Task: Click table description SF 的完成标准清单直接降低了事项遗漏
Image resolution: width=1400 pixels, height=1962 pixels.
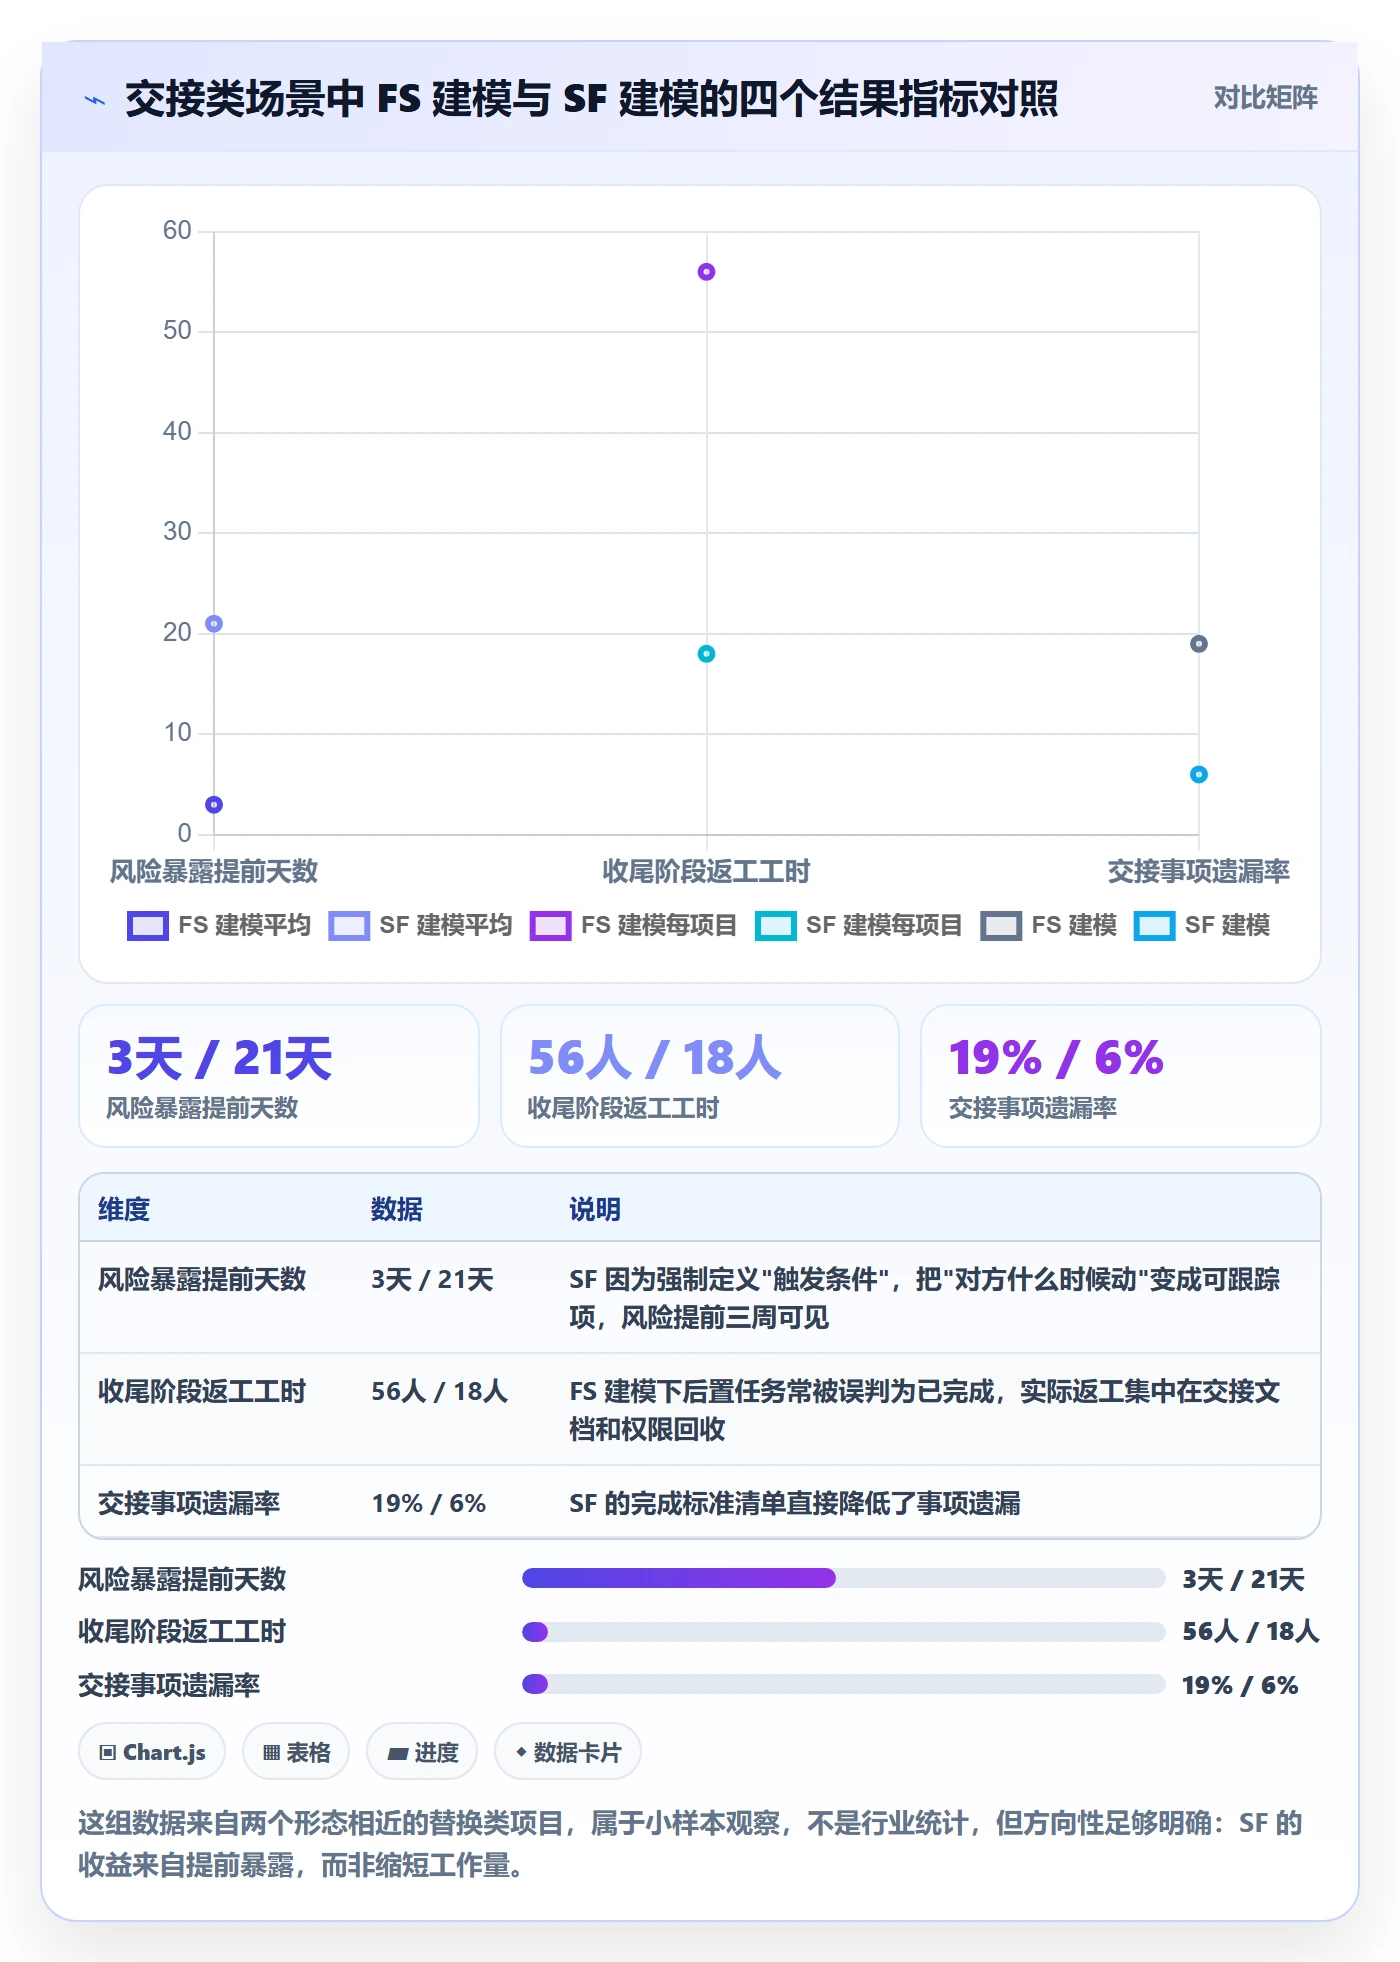Action: coord(795,1504)
